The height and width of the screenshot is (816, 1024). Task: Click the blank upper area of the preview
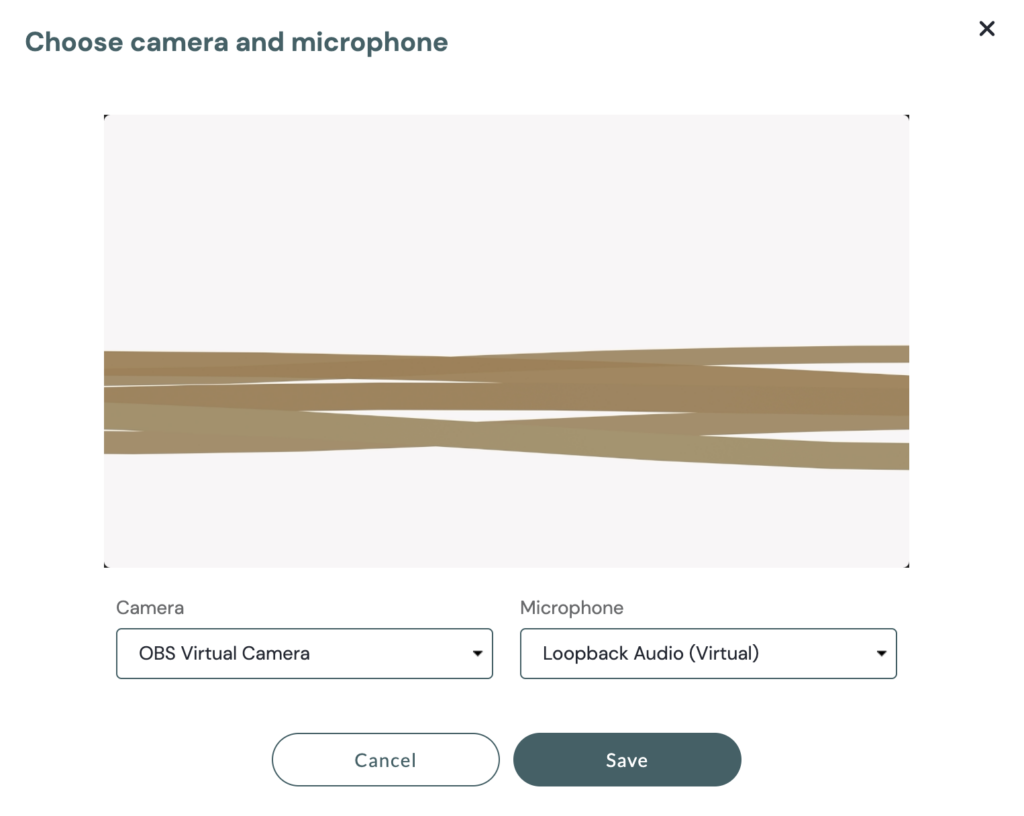(506, 220)
